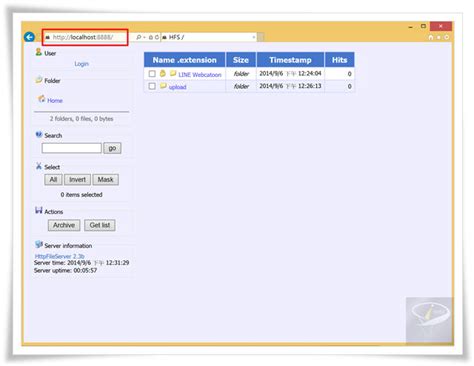474x366 pixels.
Task: Click the upload folder icon
Action: 163,86
